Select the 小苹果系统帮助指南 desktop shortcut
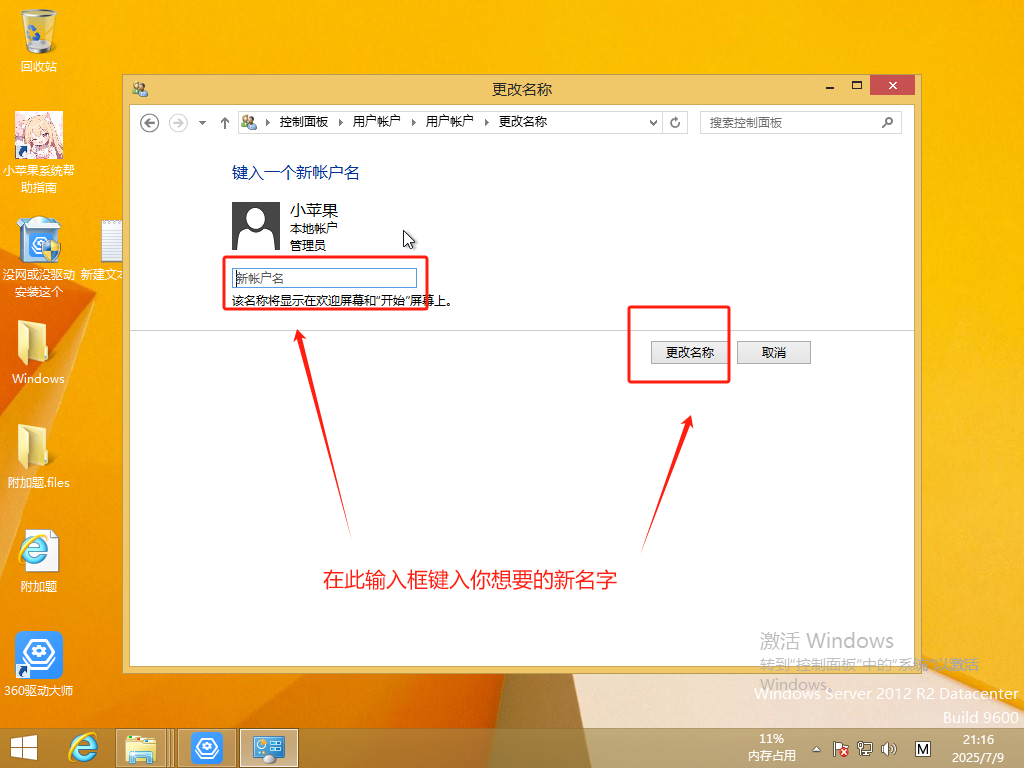This screenshot has width=1024, height=768. pyautogui.click(x=39, y=152)
